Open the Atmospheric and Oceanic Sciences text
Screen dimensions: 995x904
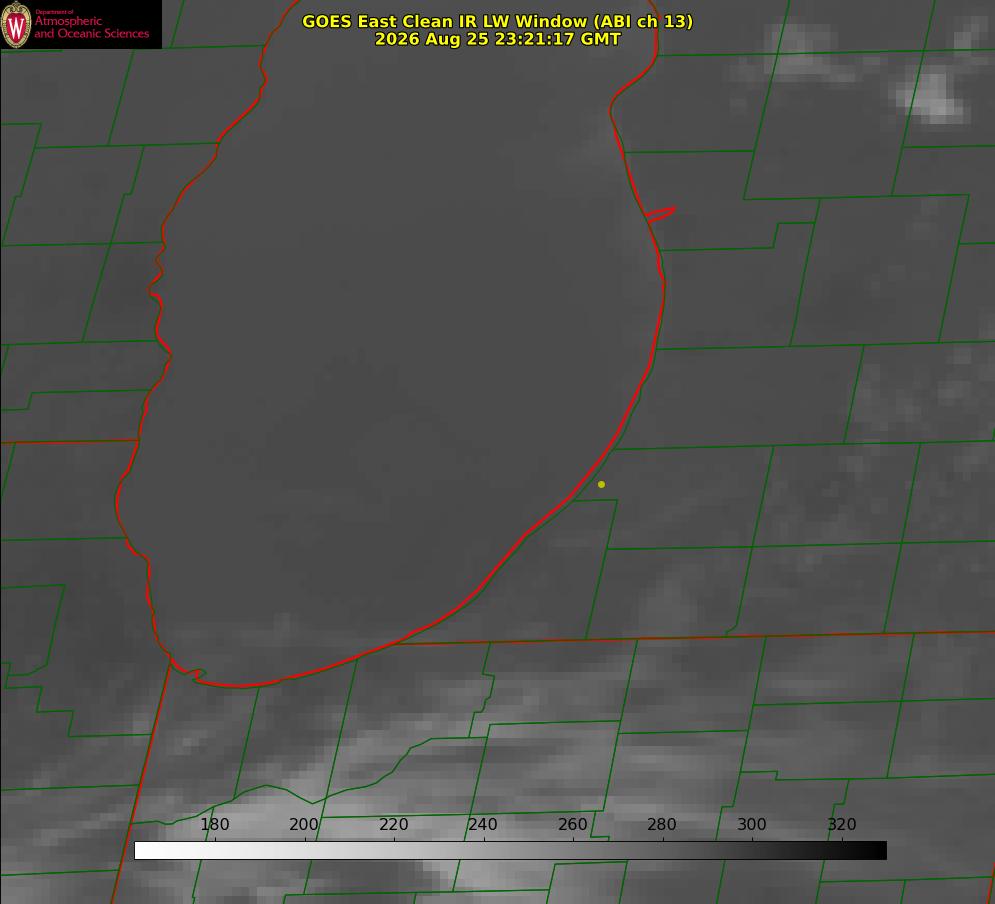[91, 27]
